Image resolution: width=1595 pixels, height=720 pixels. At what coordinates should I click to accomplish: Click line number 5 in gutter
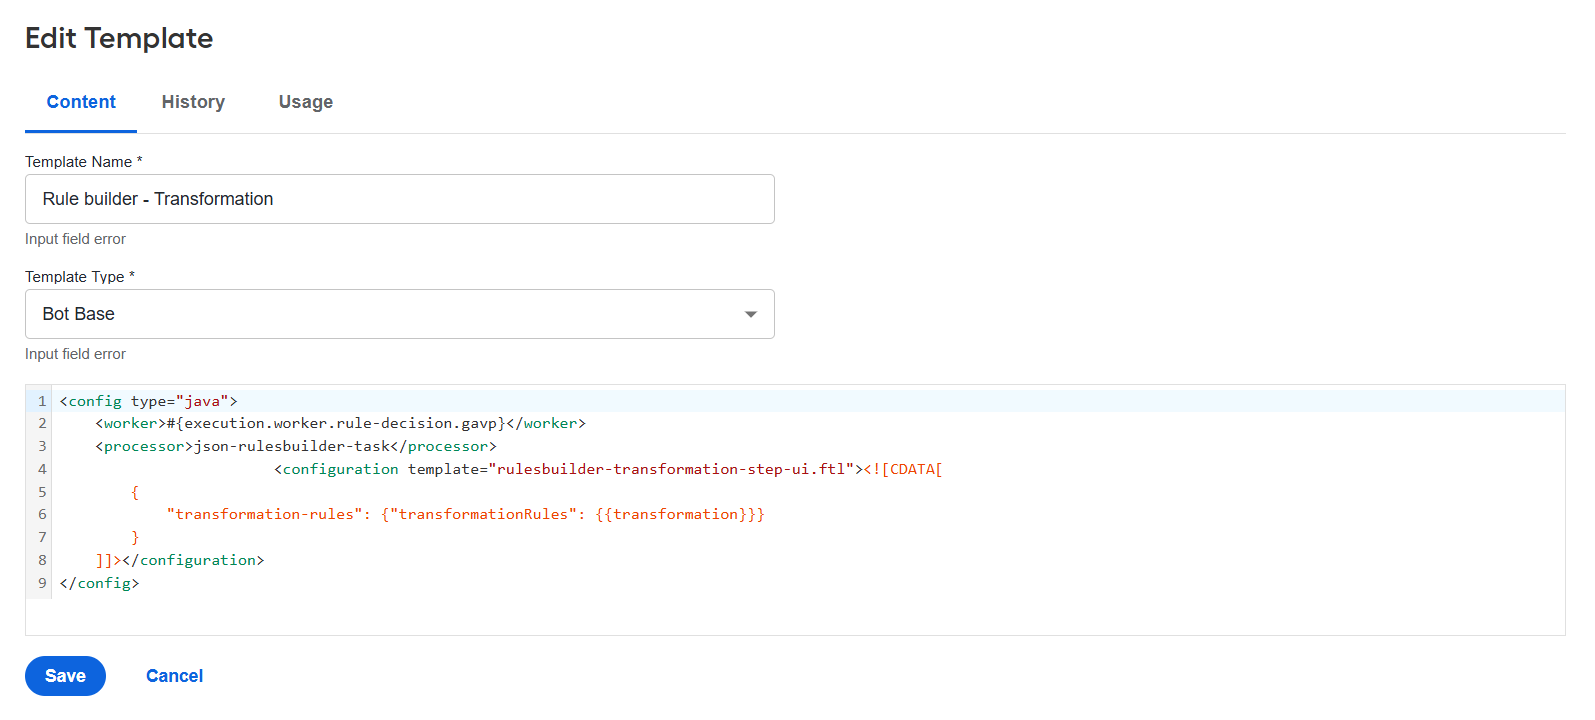point(42,492)
